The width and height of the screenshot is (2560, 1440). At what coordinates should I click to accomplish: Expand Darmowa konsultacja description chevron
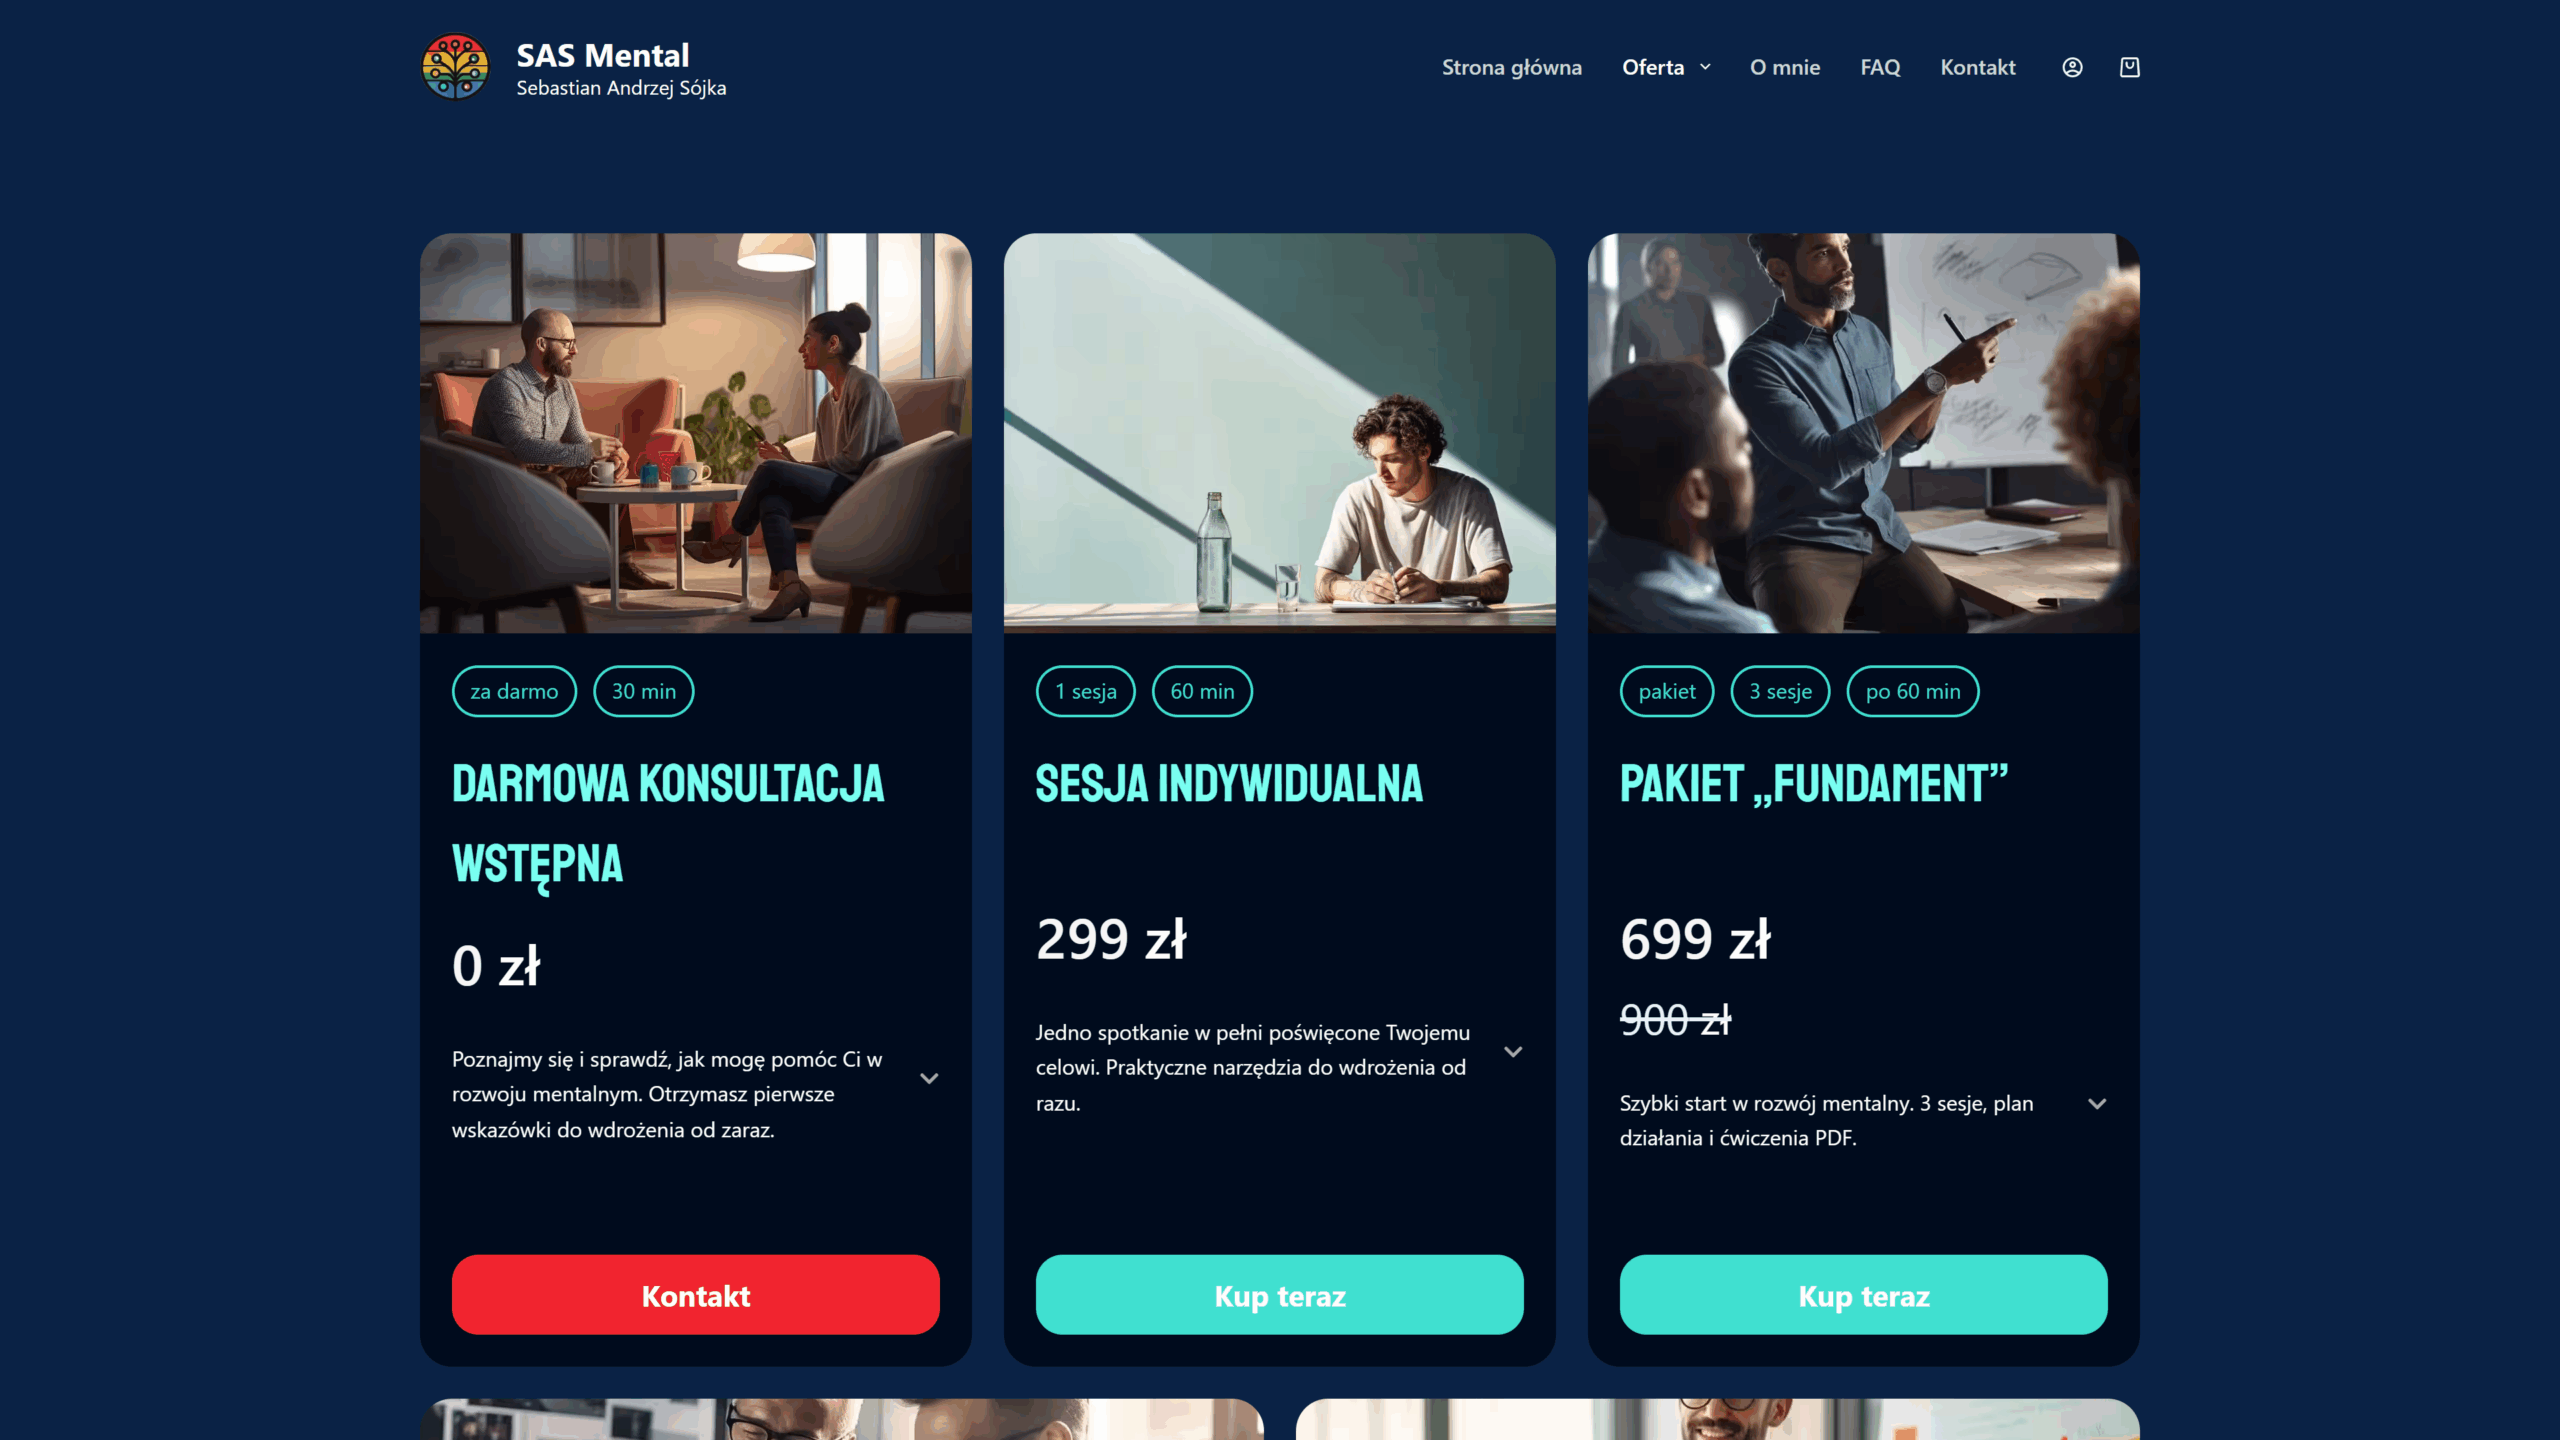929,1078
